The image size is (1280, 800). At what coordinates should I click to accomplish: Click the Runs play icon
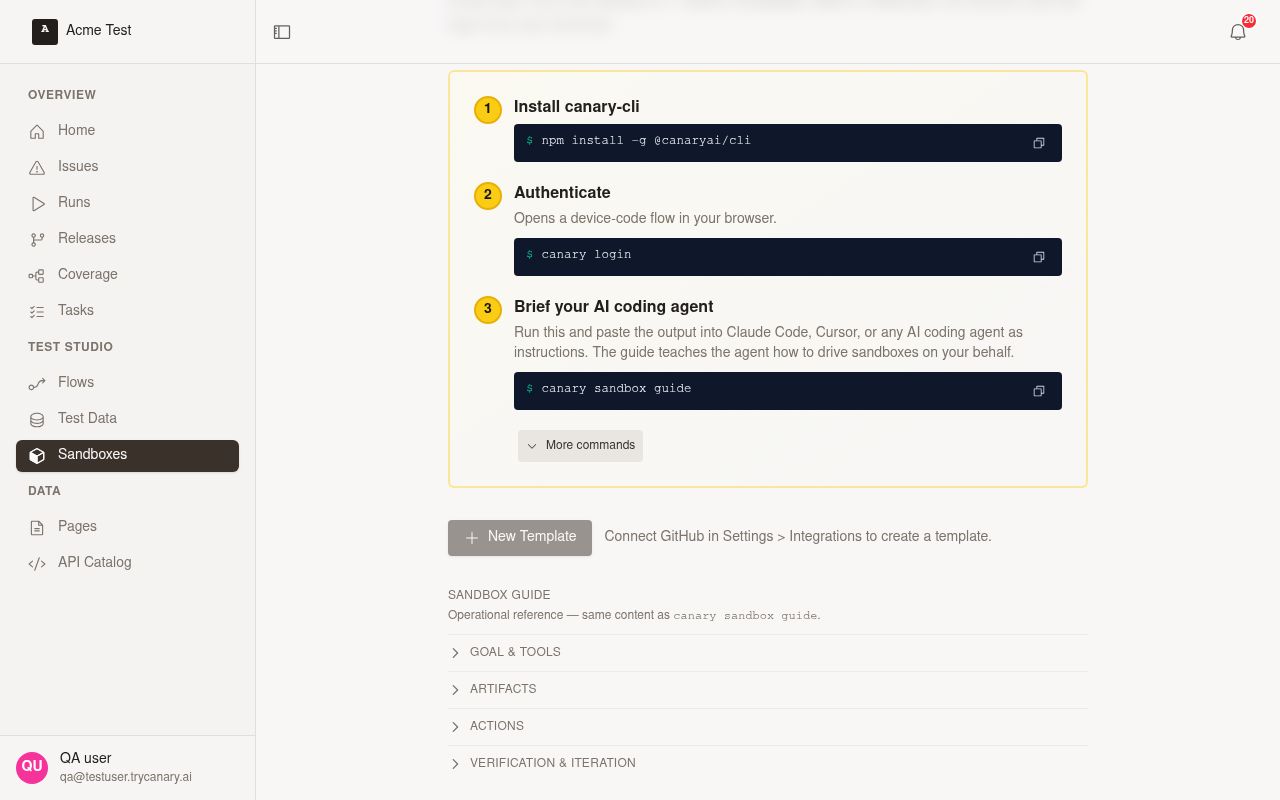(37, 203)
